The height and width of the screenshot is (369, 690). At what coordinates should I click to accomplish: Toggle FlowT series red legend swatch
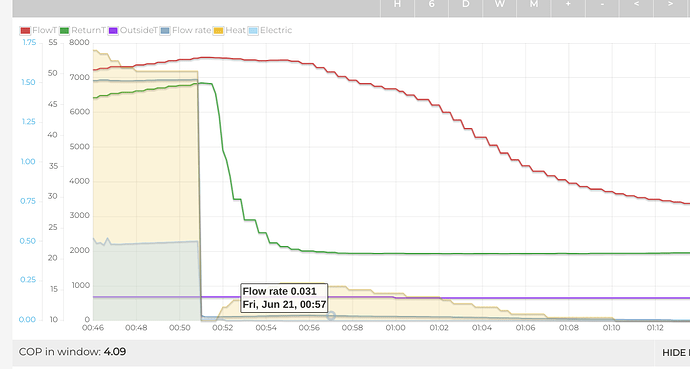coord(25,30)
